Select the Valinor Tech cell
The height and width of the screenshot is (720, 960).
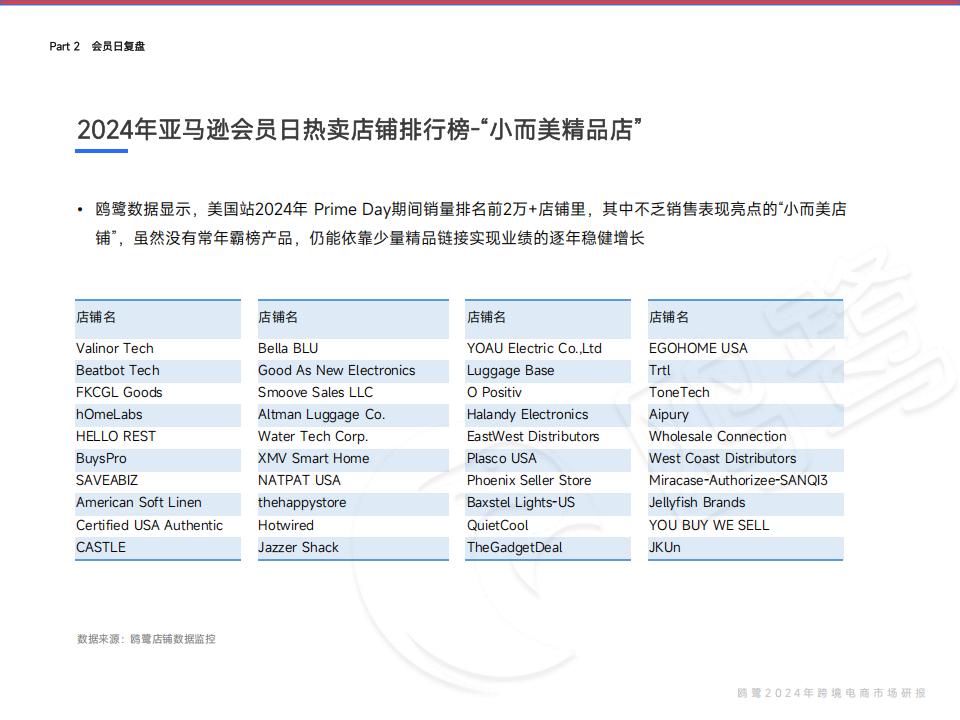coord(158,348)
